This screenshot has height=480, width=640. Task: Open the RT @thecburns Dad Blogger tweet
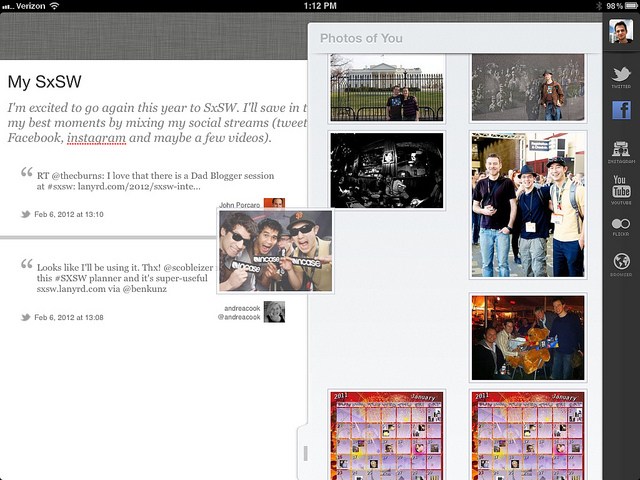click(156, 181)
